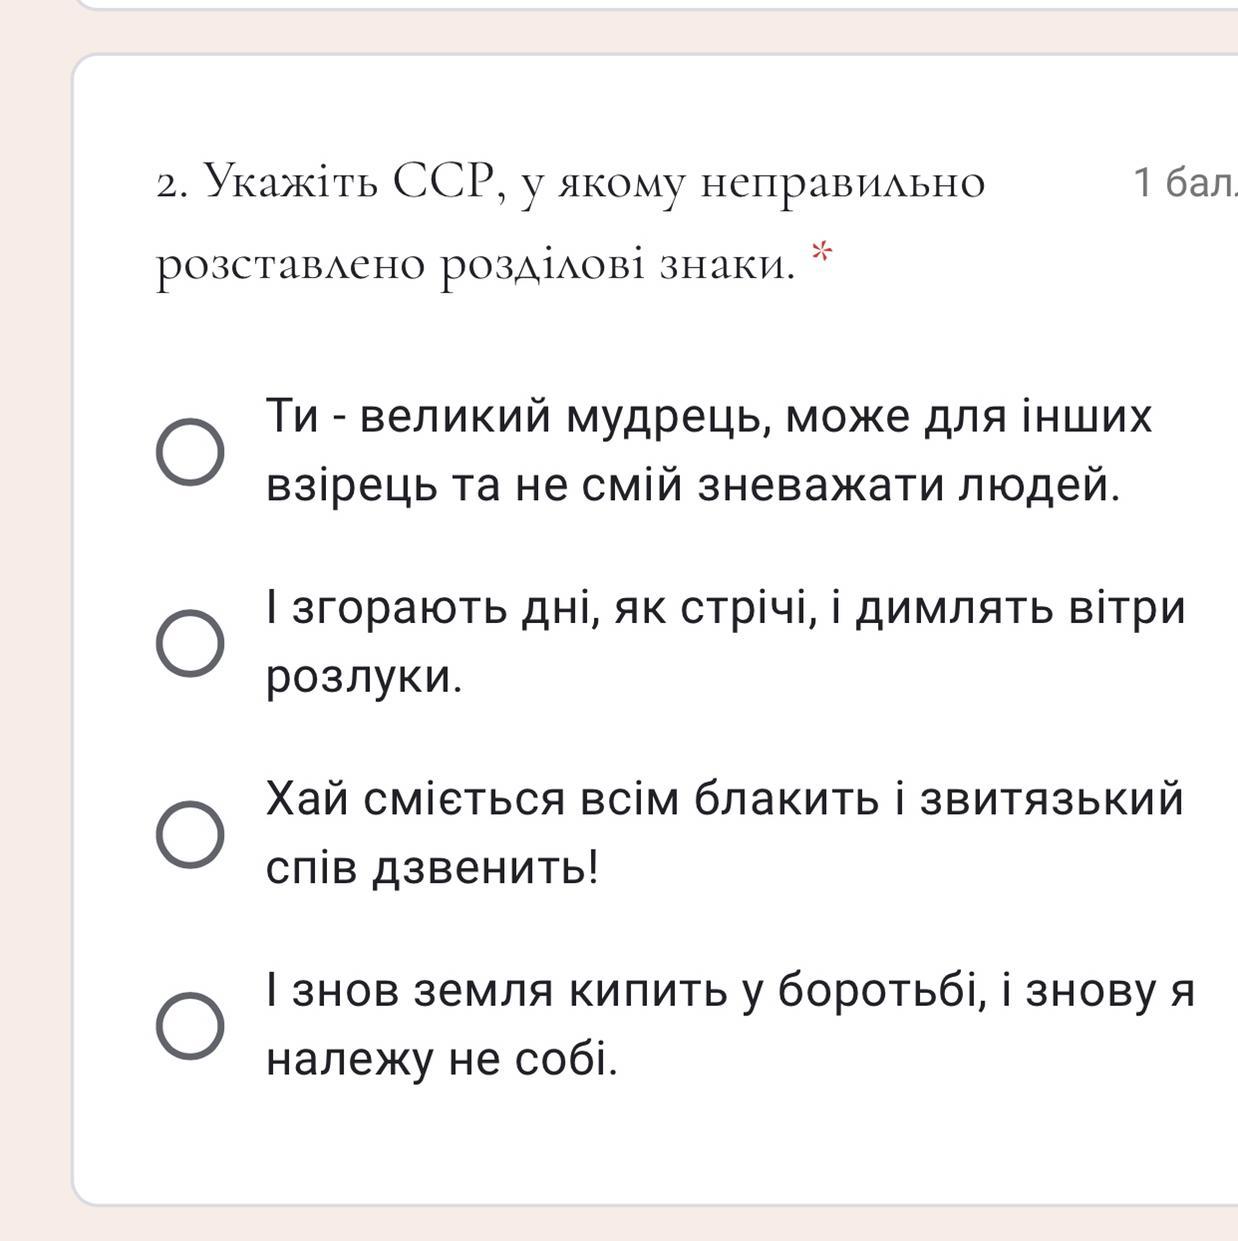Click the text "спів дзвенить!"
1238x1241 pixels.
432,869
